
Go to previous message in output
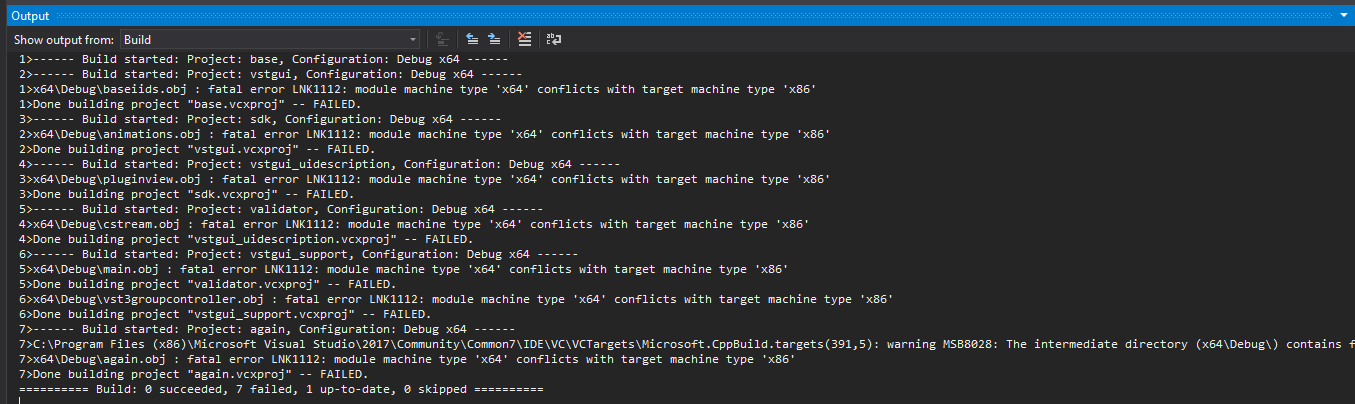(x=472, y=40)
